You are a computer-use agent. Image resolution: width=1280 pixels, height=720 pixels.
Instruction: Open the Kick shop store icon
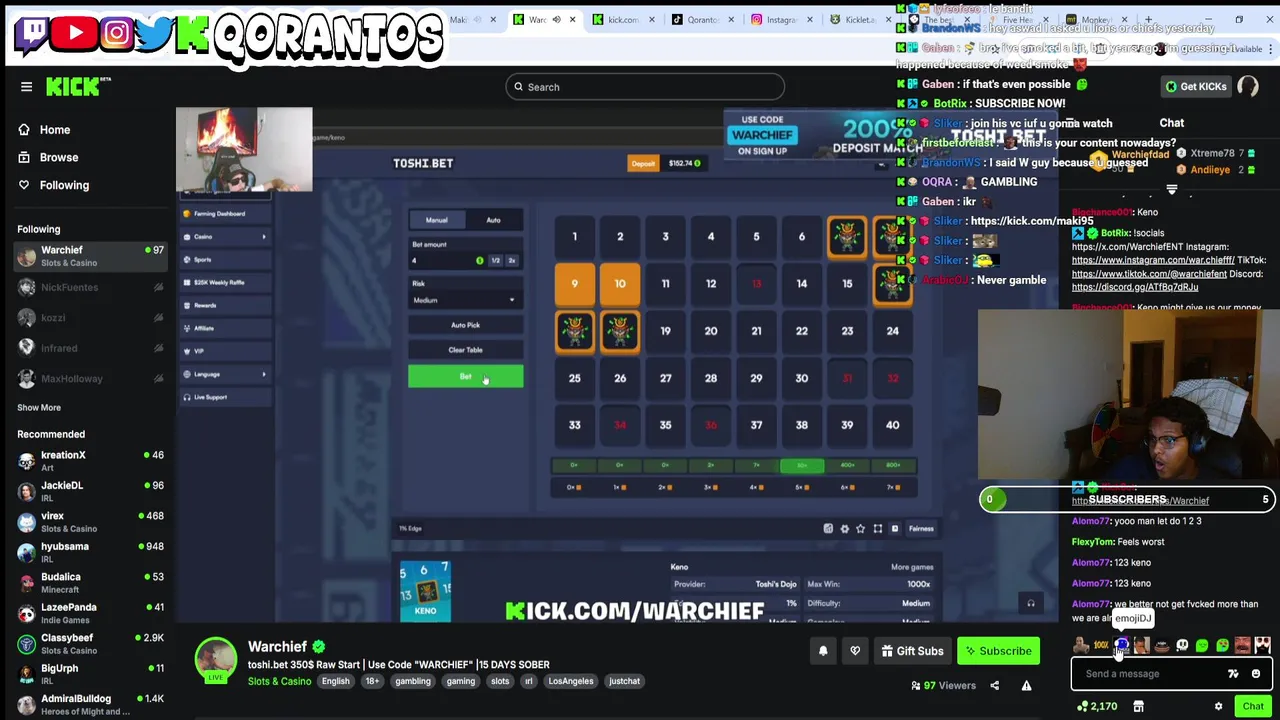(1138, 706)
